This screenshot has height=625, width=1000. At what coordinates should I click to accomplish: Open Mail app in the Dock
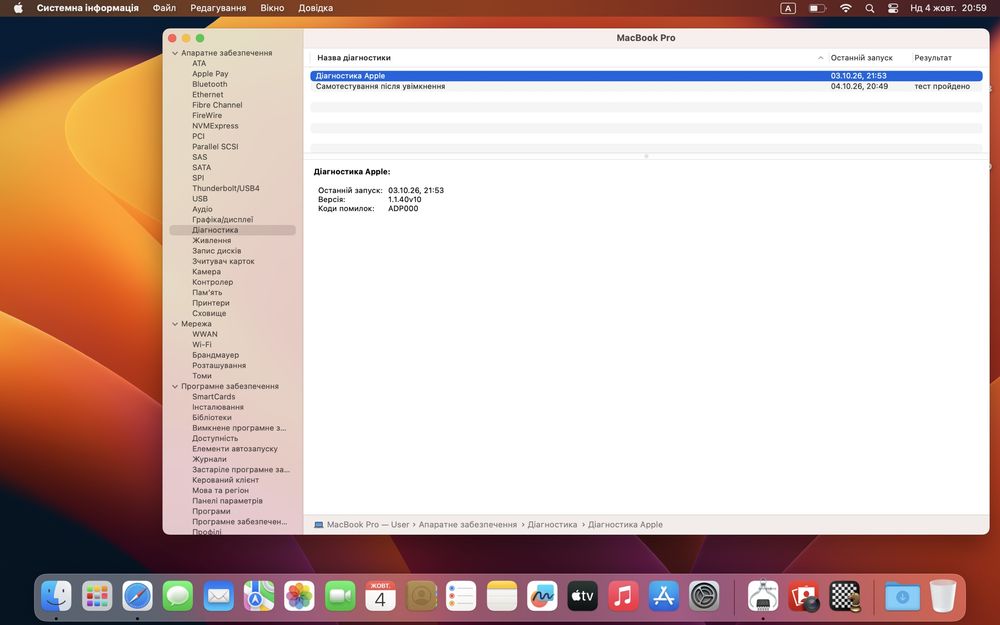(219, 596)
